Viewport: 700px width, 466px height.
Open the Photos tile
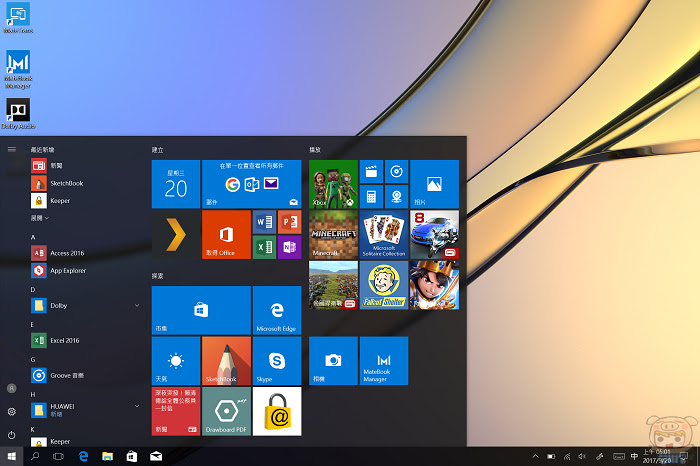(434, 184)
